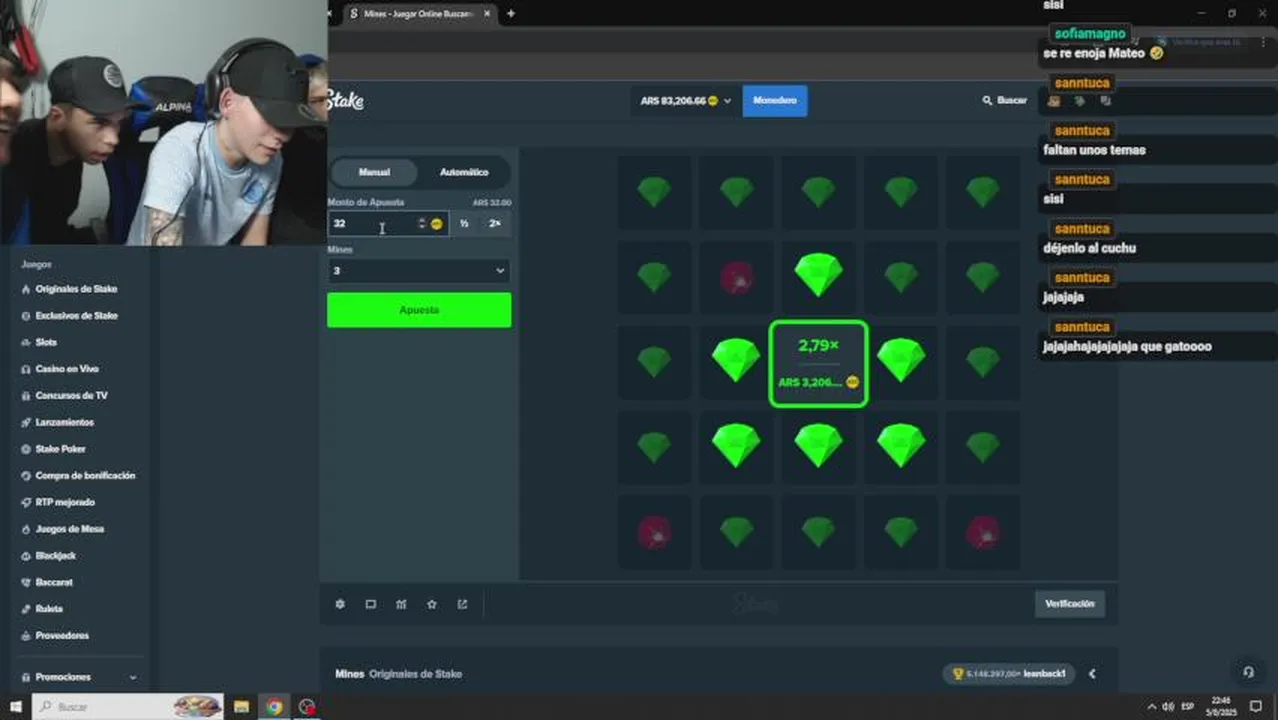The width and height of the screenshot is (1278, 720).
Task: Open Concursos de TV
Action: coord(71,396)
